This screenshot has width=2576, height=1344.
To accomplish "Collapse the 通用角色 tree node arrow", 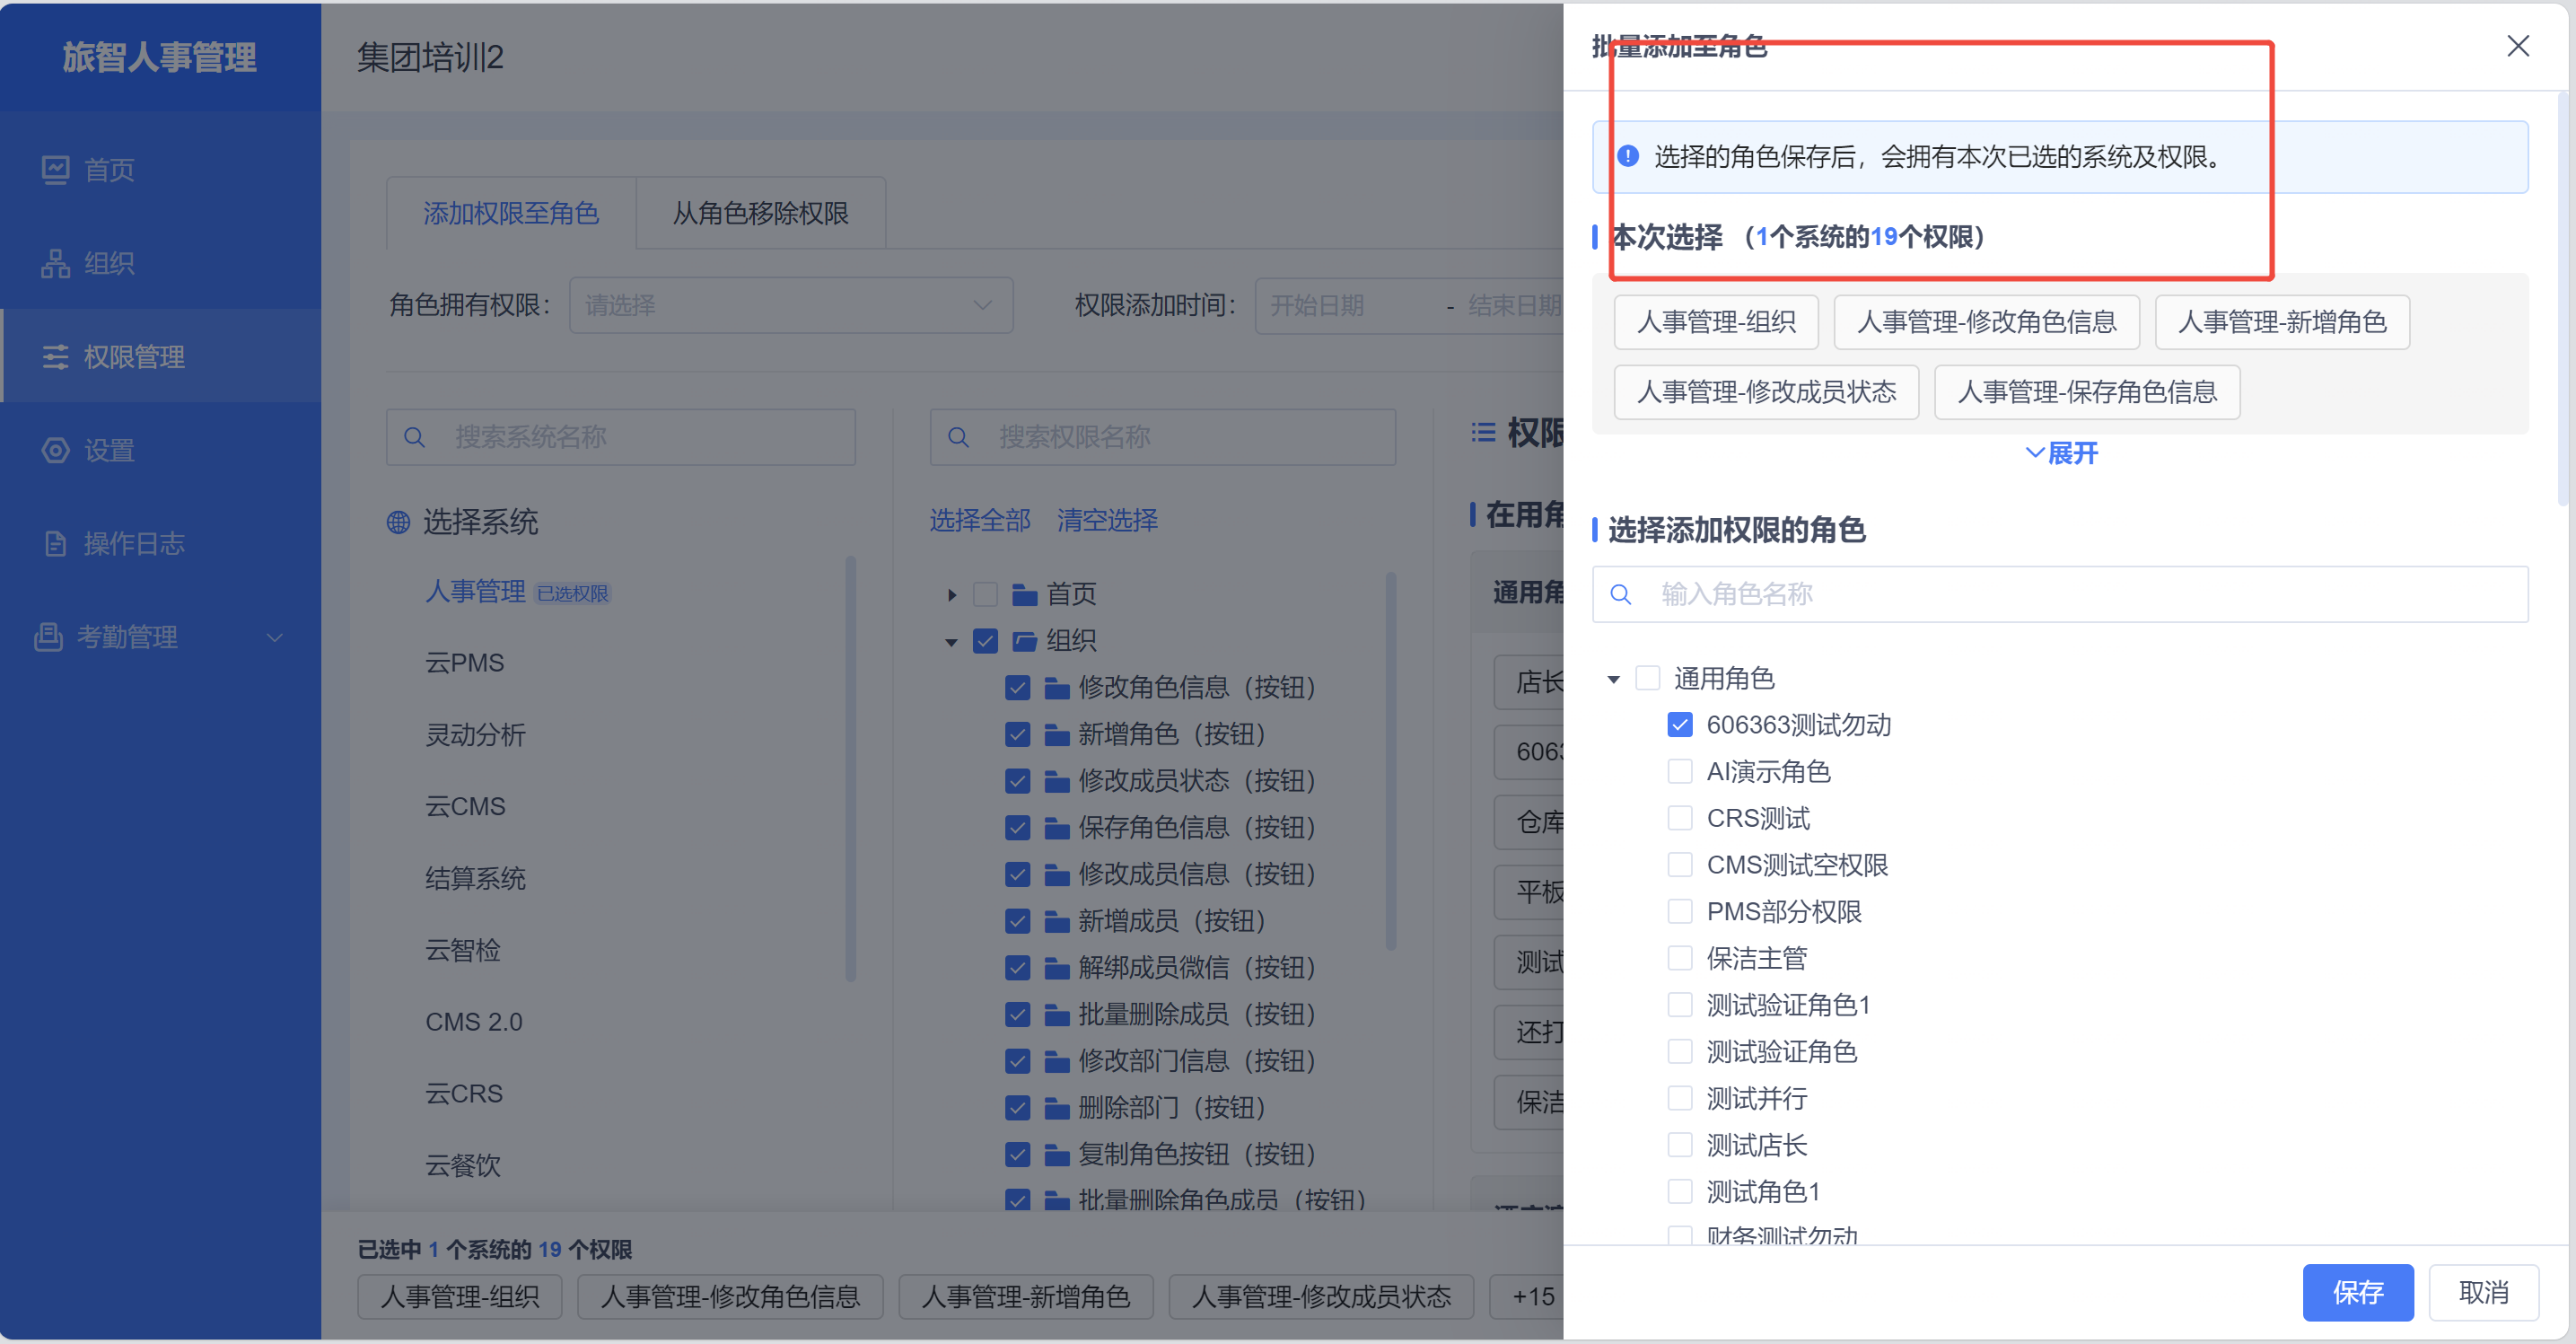I will [x=1613, y=679].
